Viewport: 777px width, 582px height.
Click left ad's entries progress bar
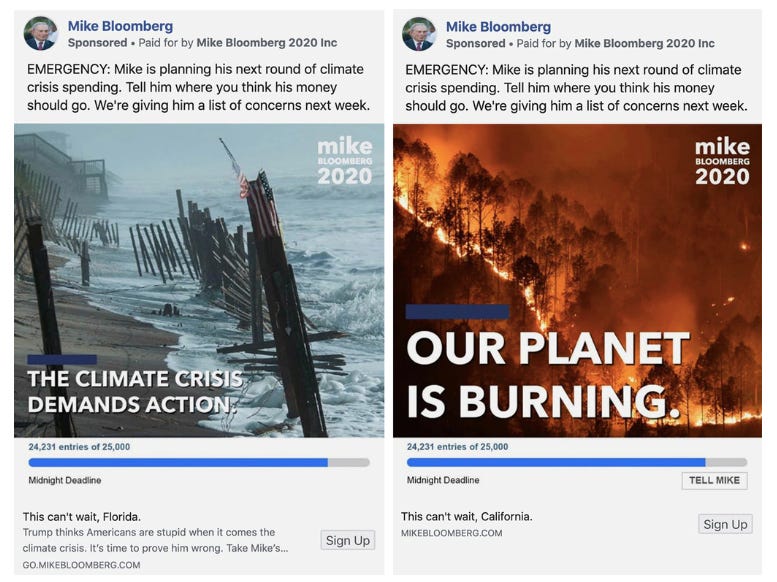(x=198, y=462)
